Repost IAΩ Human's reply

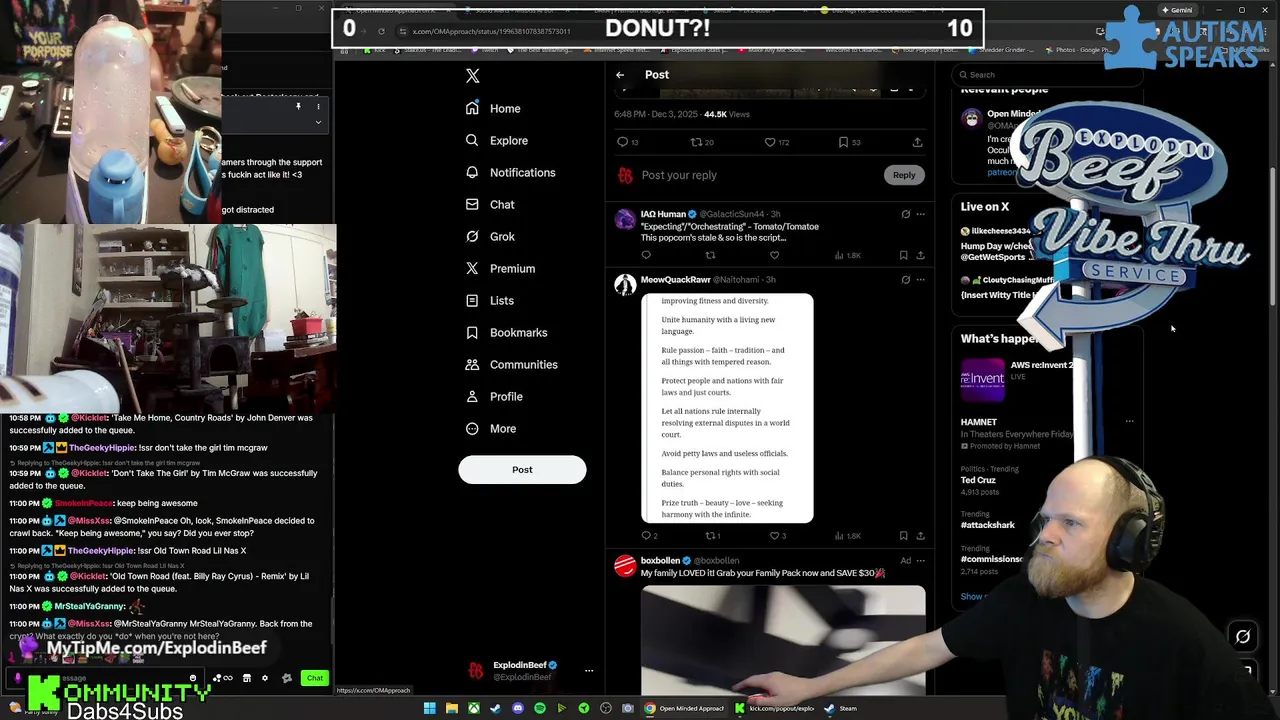click(710, 256)
